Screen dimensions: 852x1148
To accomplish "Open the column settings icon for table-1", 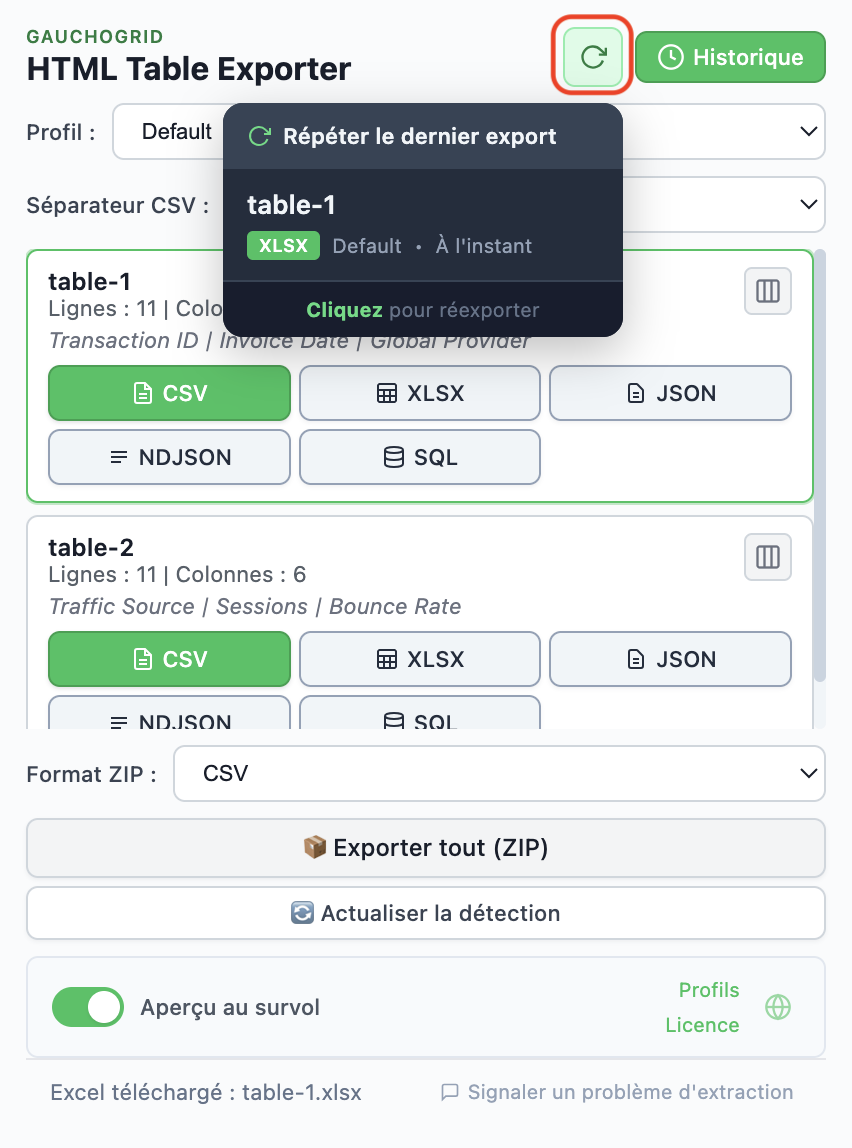I will pos(768,291).
